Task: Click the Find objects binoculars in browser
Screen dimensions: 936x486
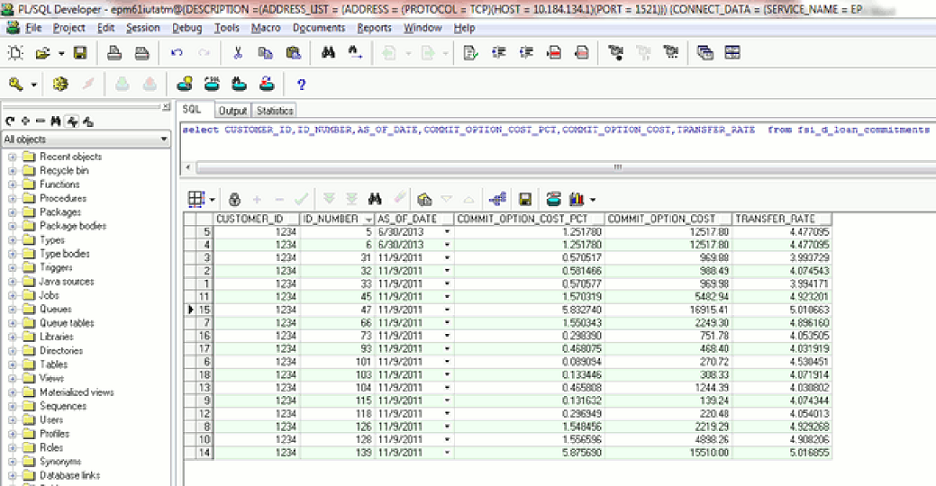Action: point(56,121)
